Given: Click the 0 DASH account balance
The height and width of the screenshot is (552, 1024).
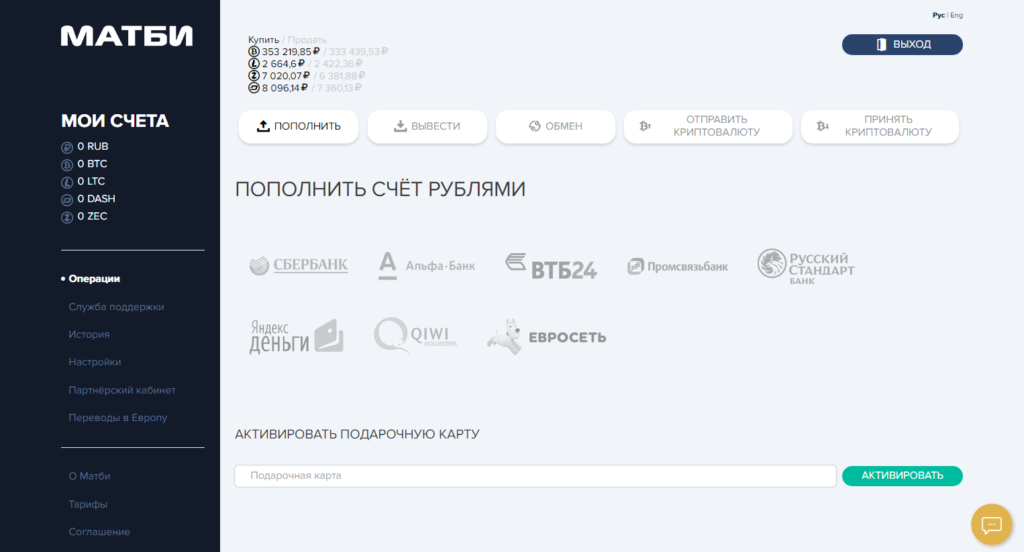Looking at the screenshot, I should point(96,199).
